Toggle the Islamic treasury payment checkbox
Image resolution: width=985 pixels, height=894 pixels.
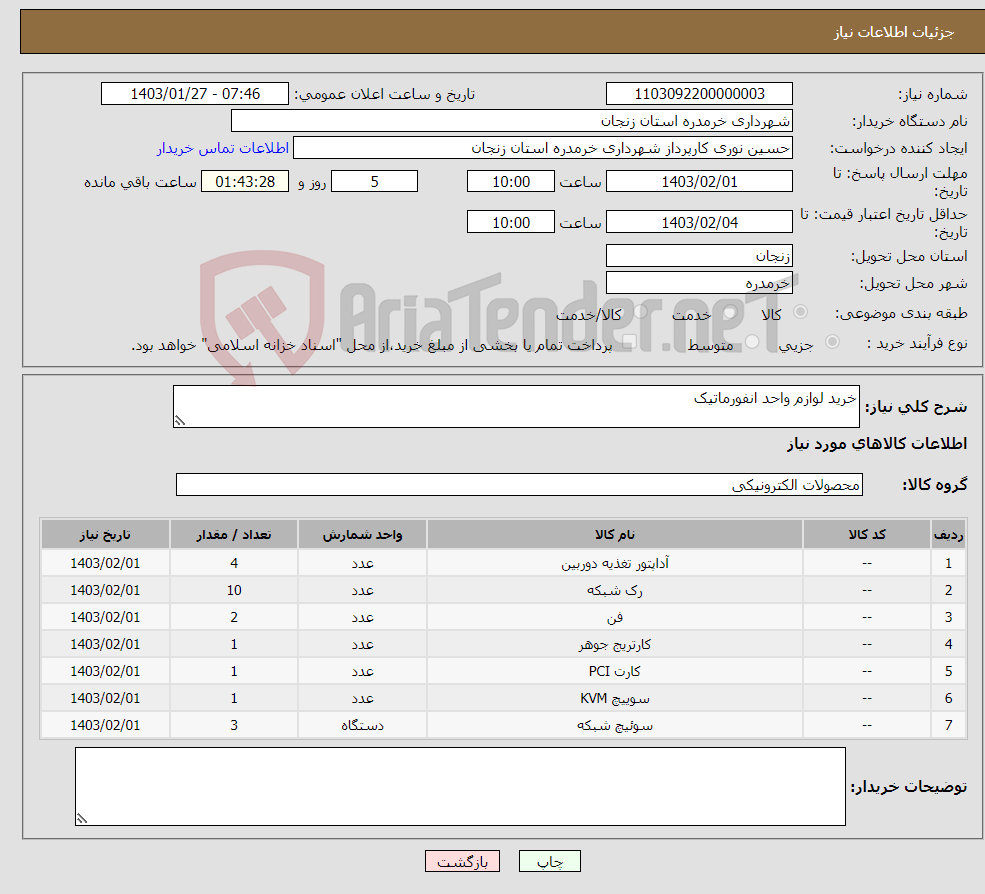tap(630, 342)
